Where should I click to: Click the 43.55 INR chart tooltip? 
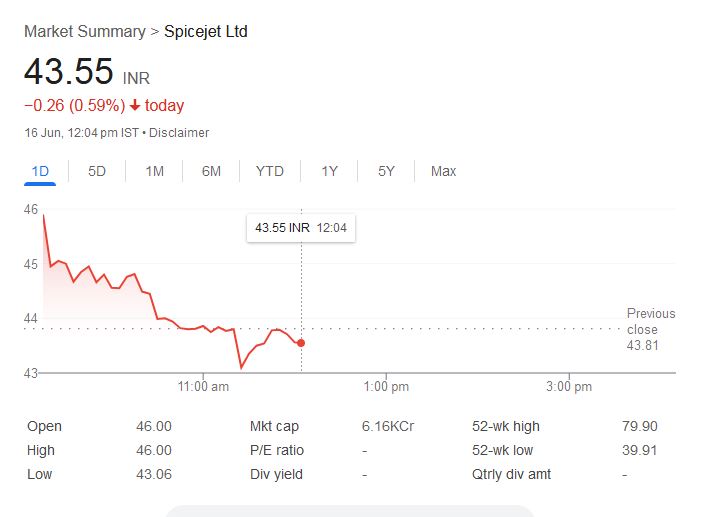click(x=300, y=228)
